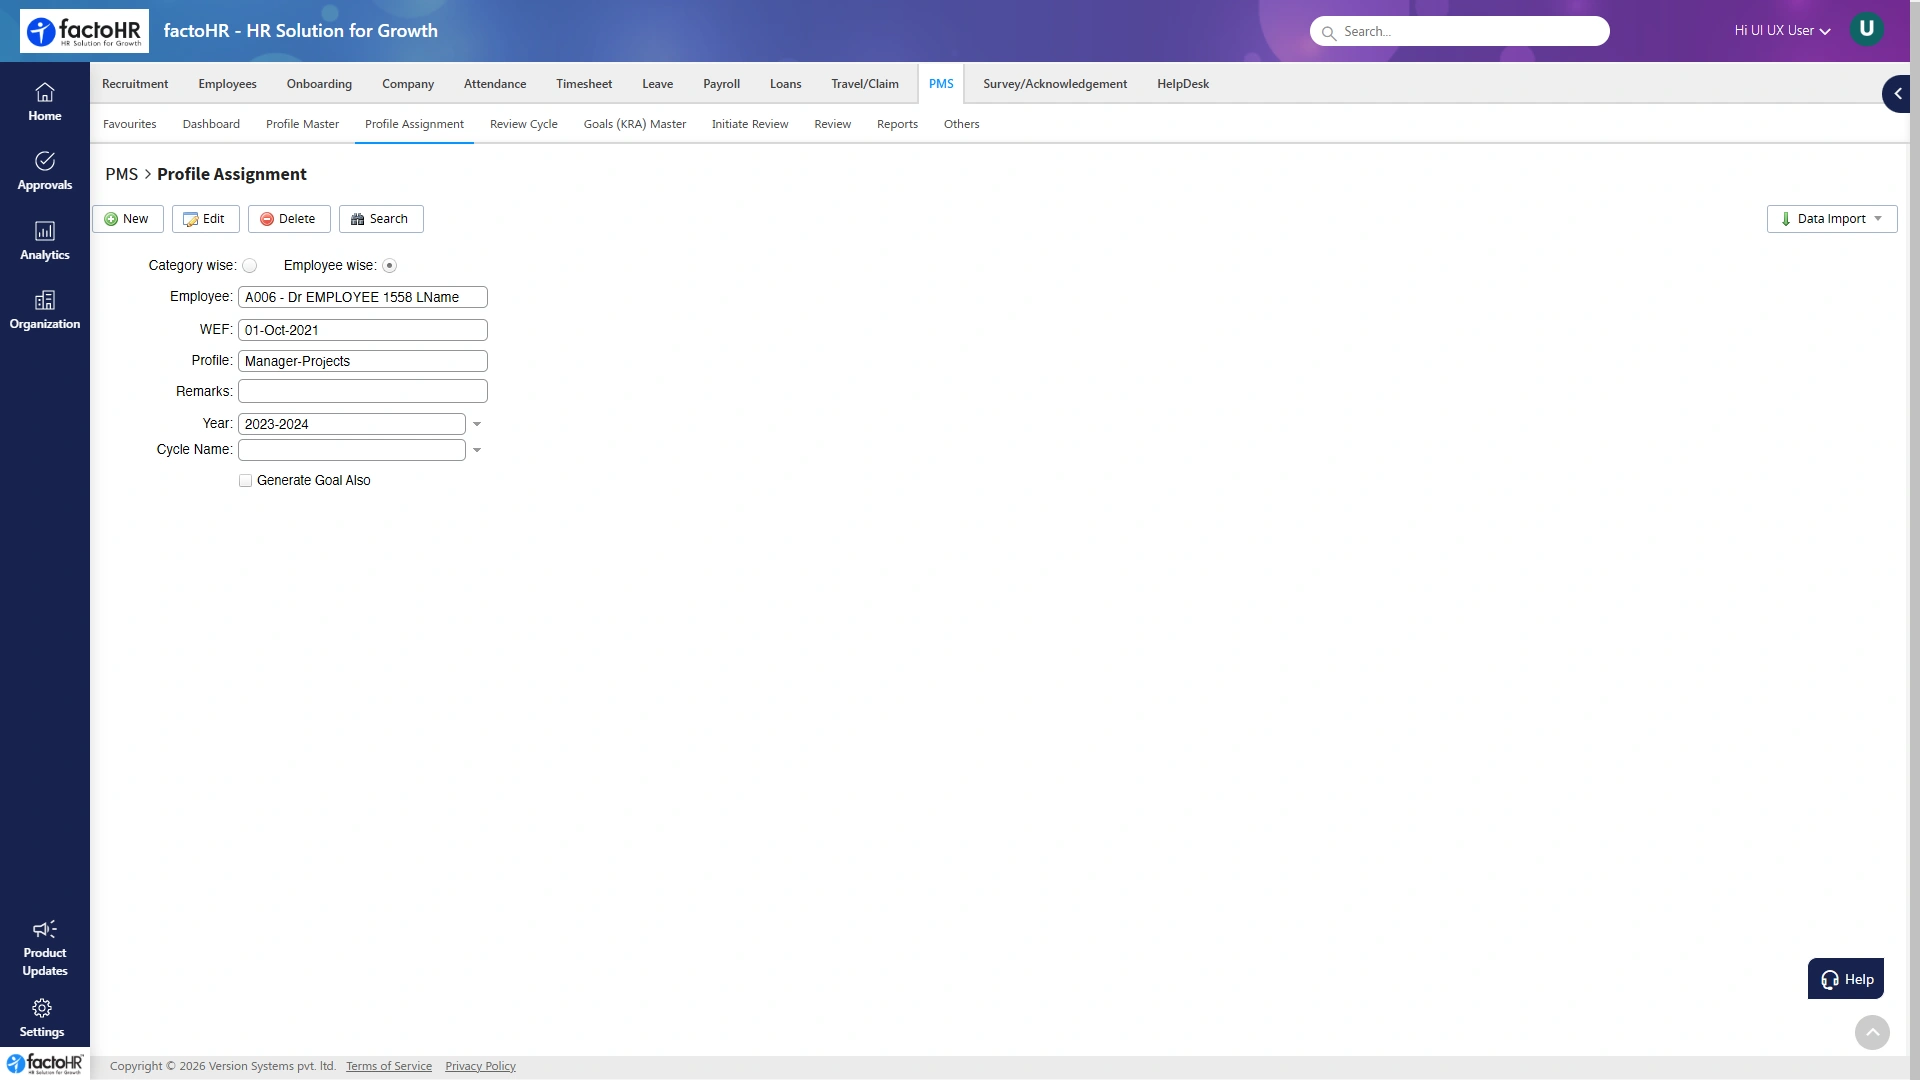Click the Delete button
Viewport: 1920px width, 1080px height.
(289, 219)
